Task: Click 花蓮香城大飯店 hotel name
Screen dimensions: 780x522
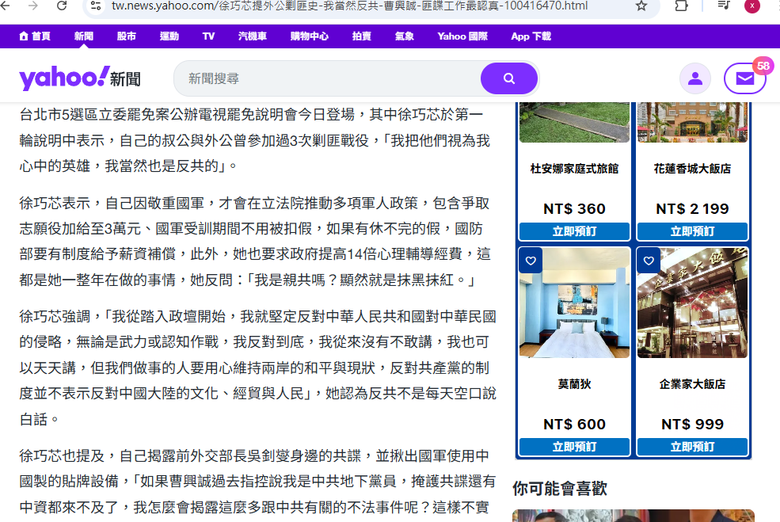Action: 692,169
